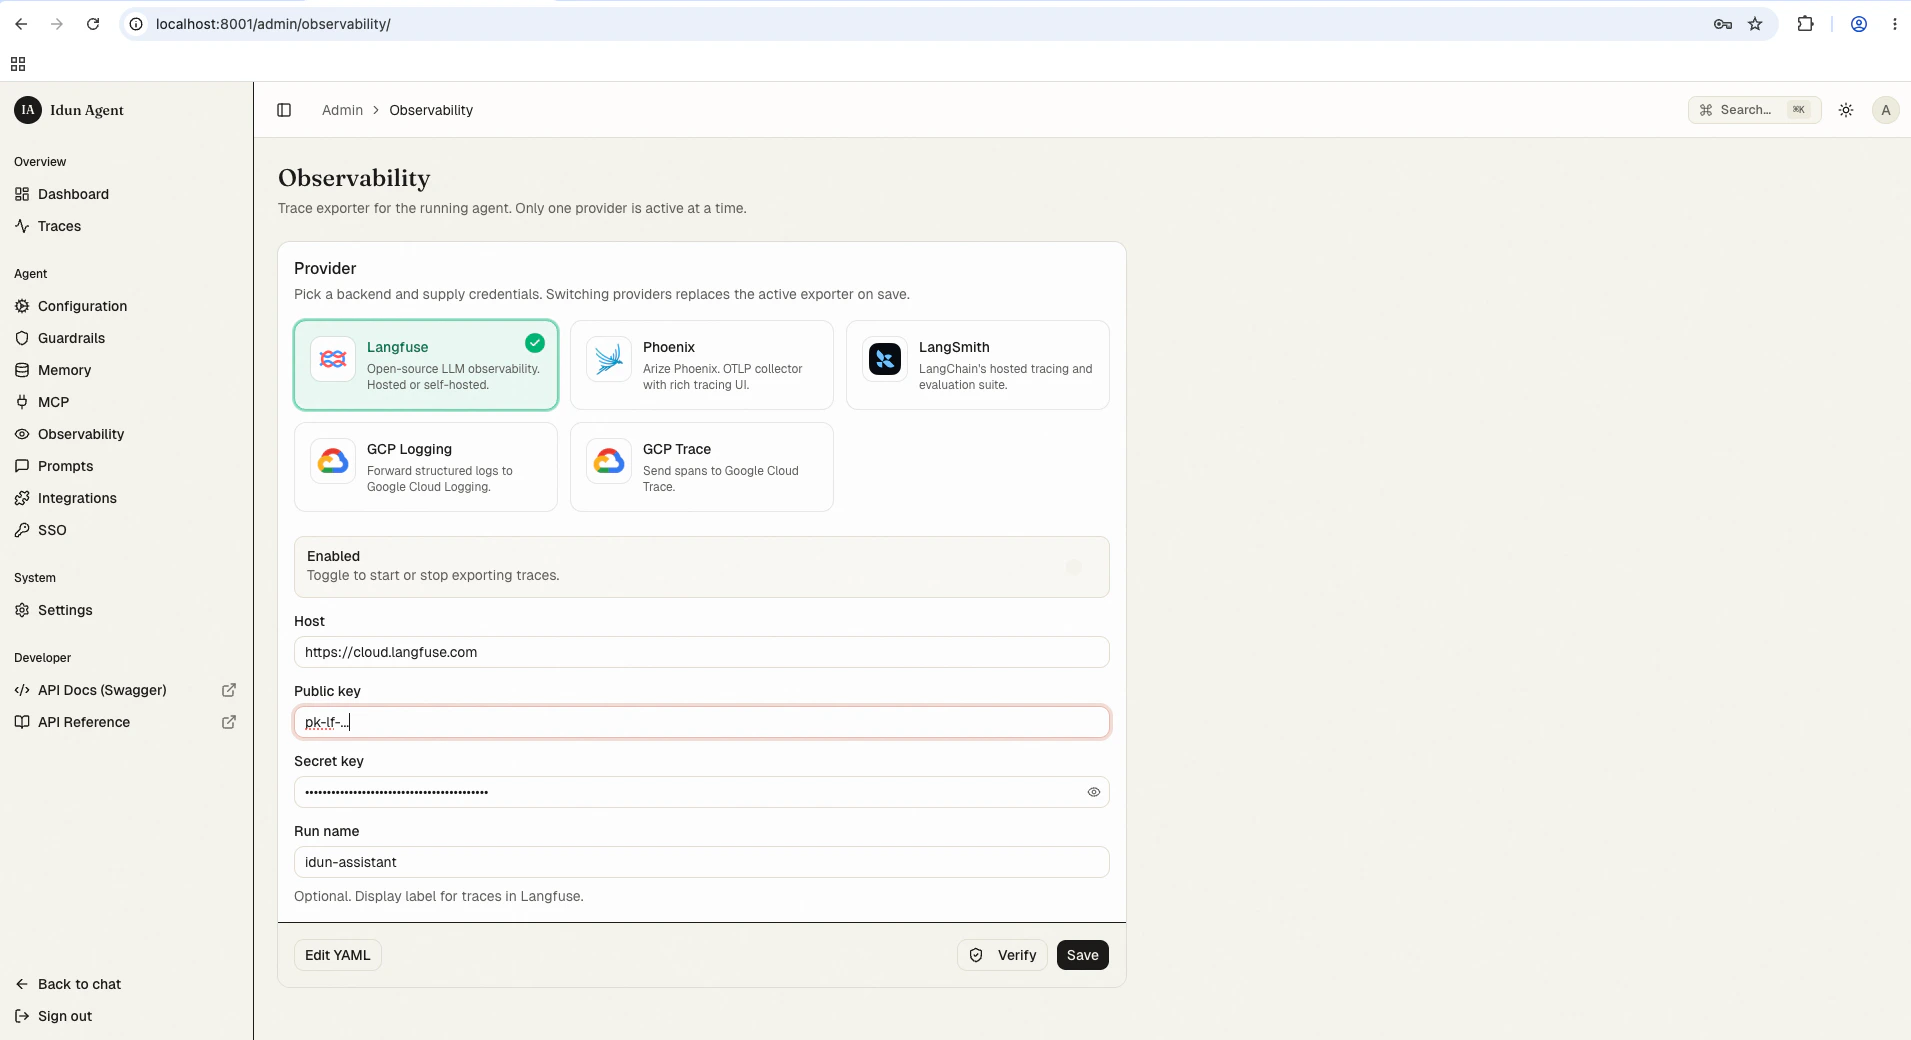Select GCP Logging provider card

click(x=426, y=467)
